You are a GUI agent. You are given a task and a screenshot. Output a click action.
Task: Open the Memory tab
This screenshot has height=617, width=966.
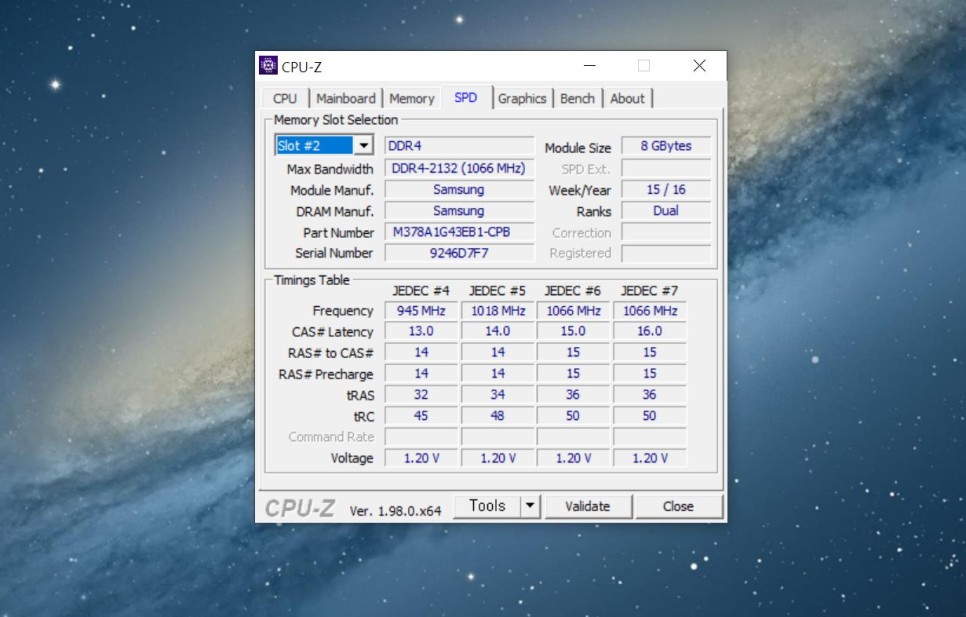point(412,99)
